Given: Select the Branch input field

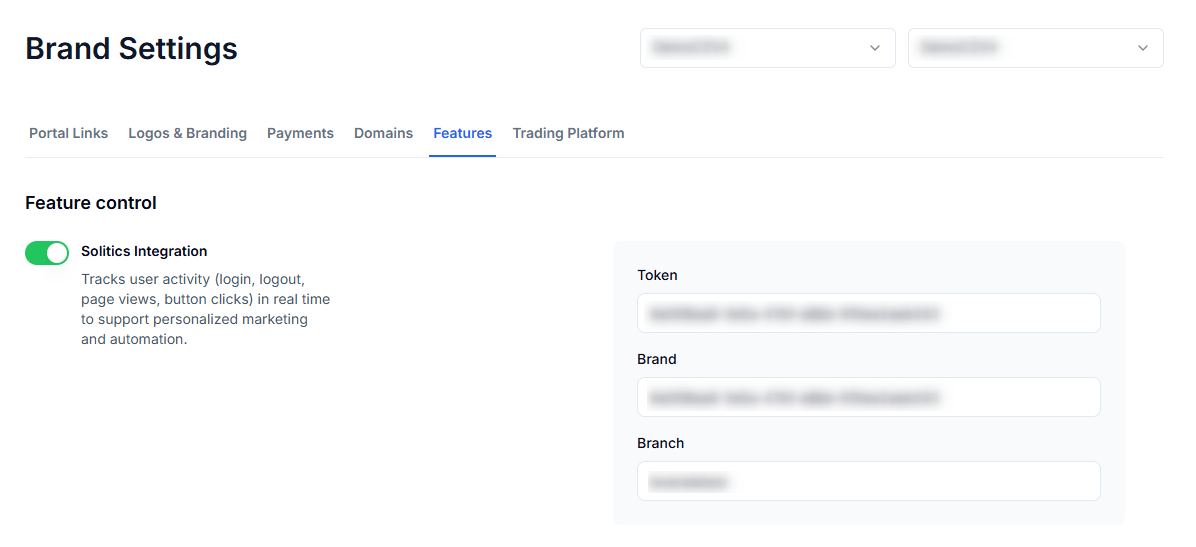Looking at the screenshot, I should coord(868,481).
